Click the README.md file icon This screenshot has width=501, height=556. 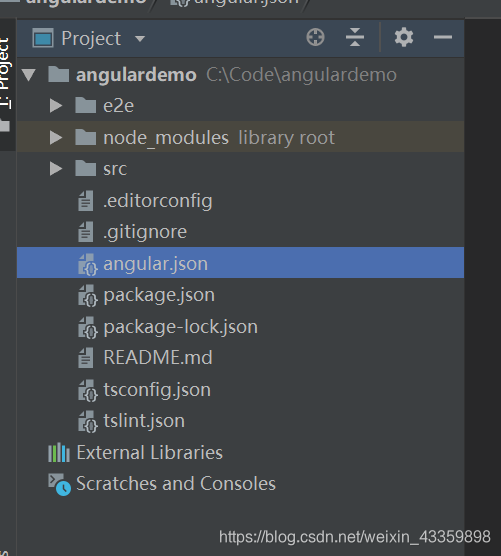coord(86,357)
